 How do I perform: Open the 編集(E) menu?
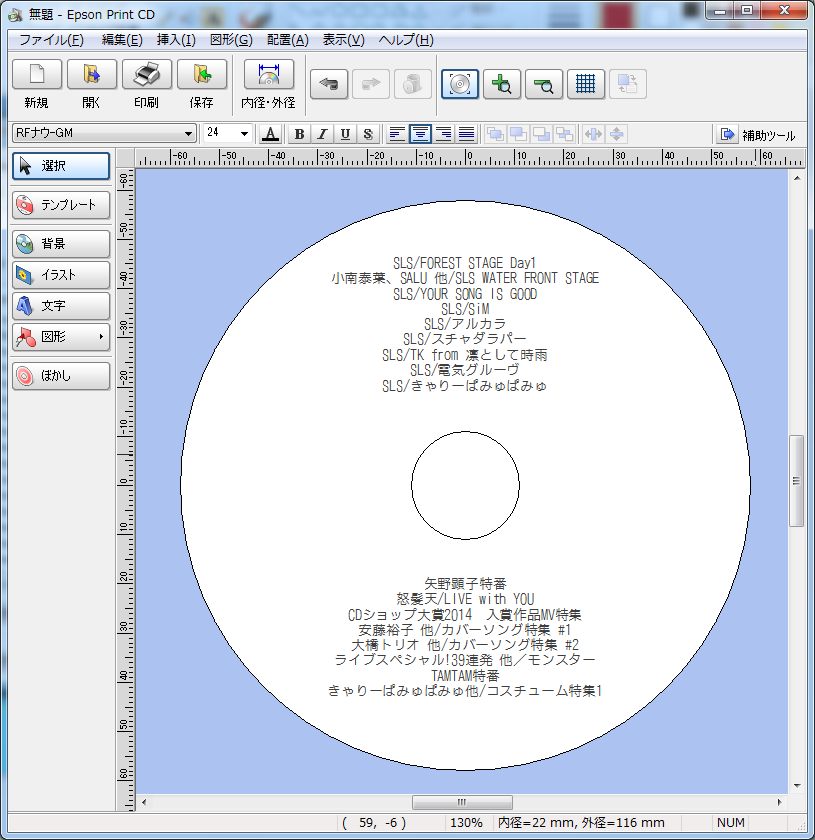click(122, 40)
